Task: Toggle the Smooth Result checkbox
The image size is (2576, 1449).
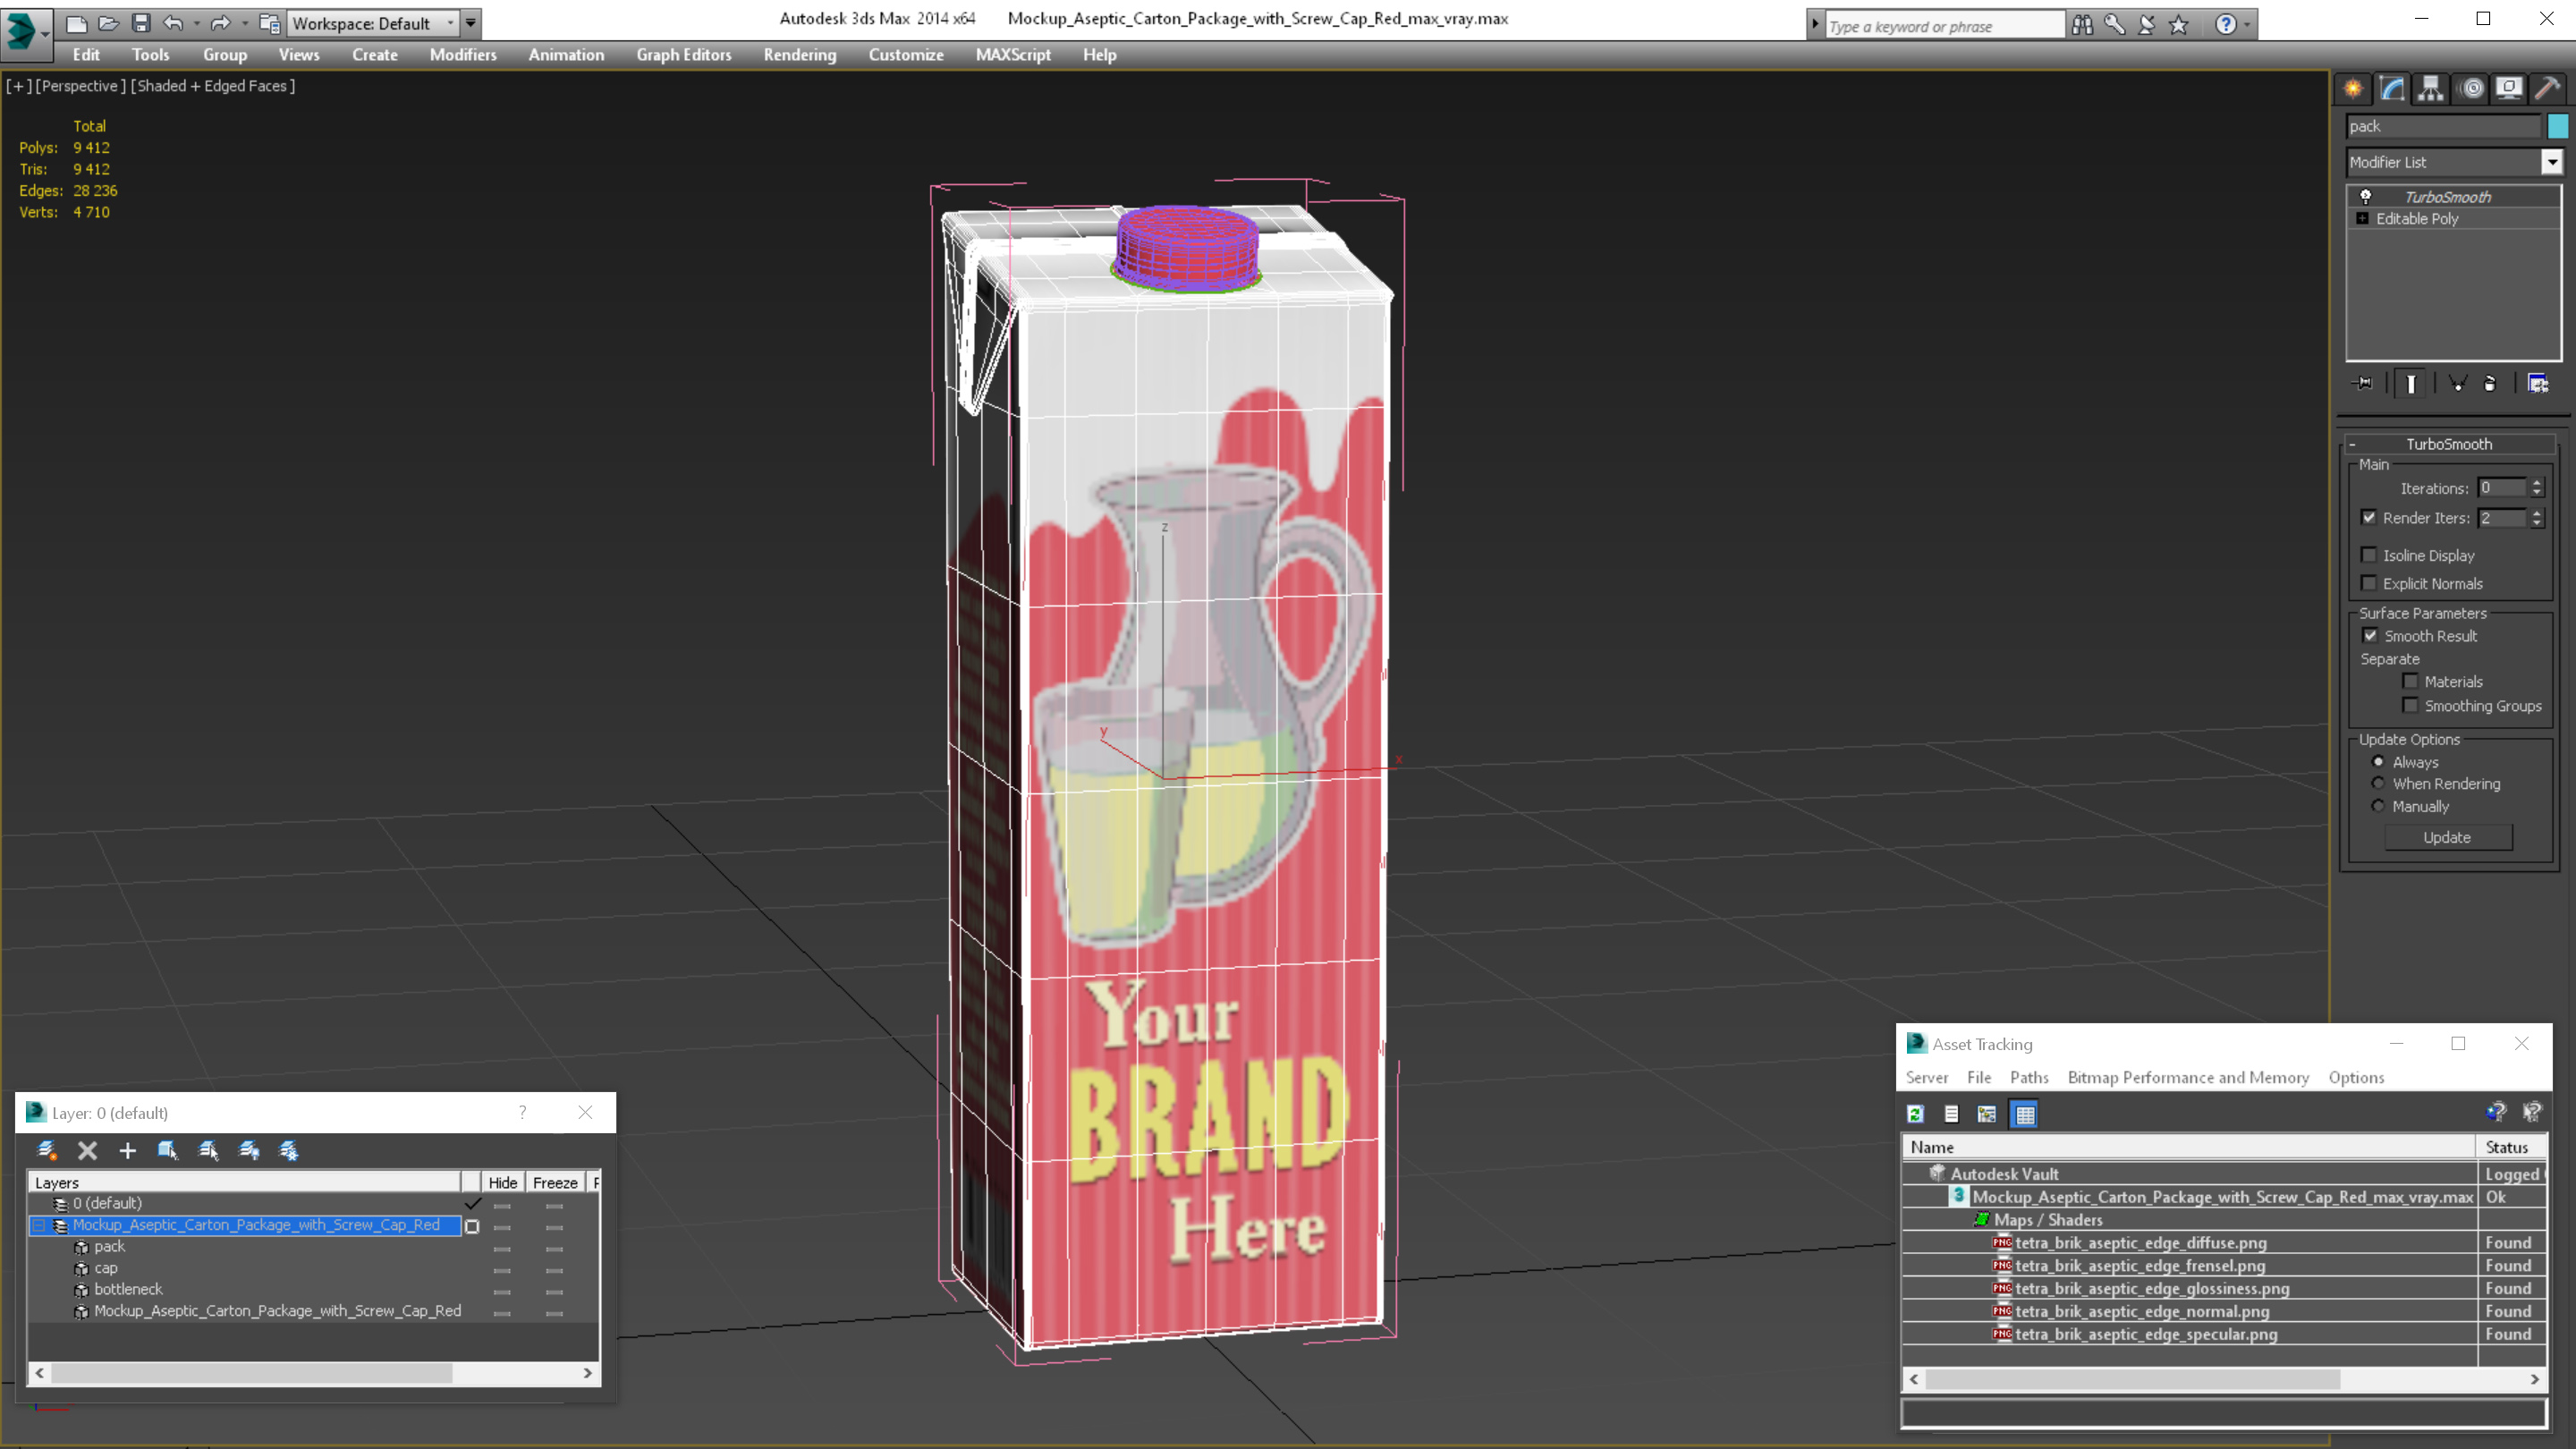Action: click(2369, 635)
